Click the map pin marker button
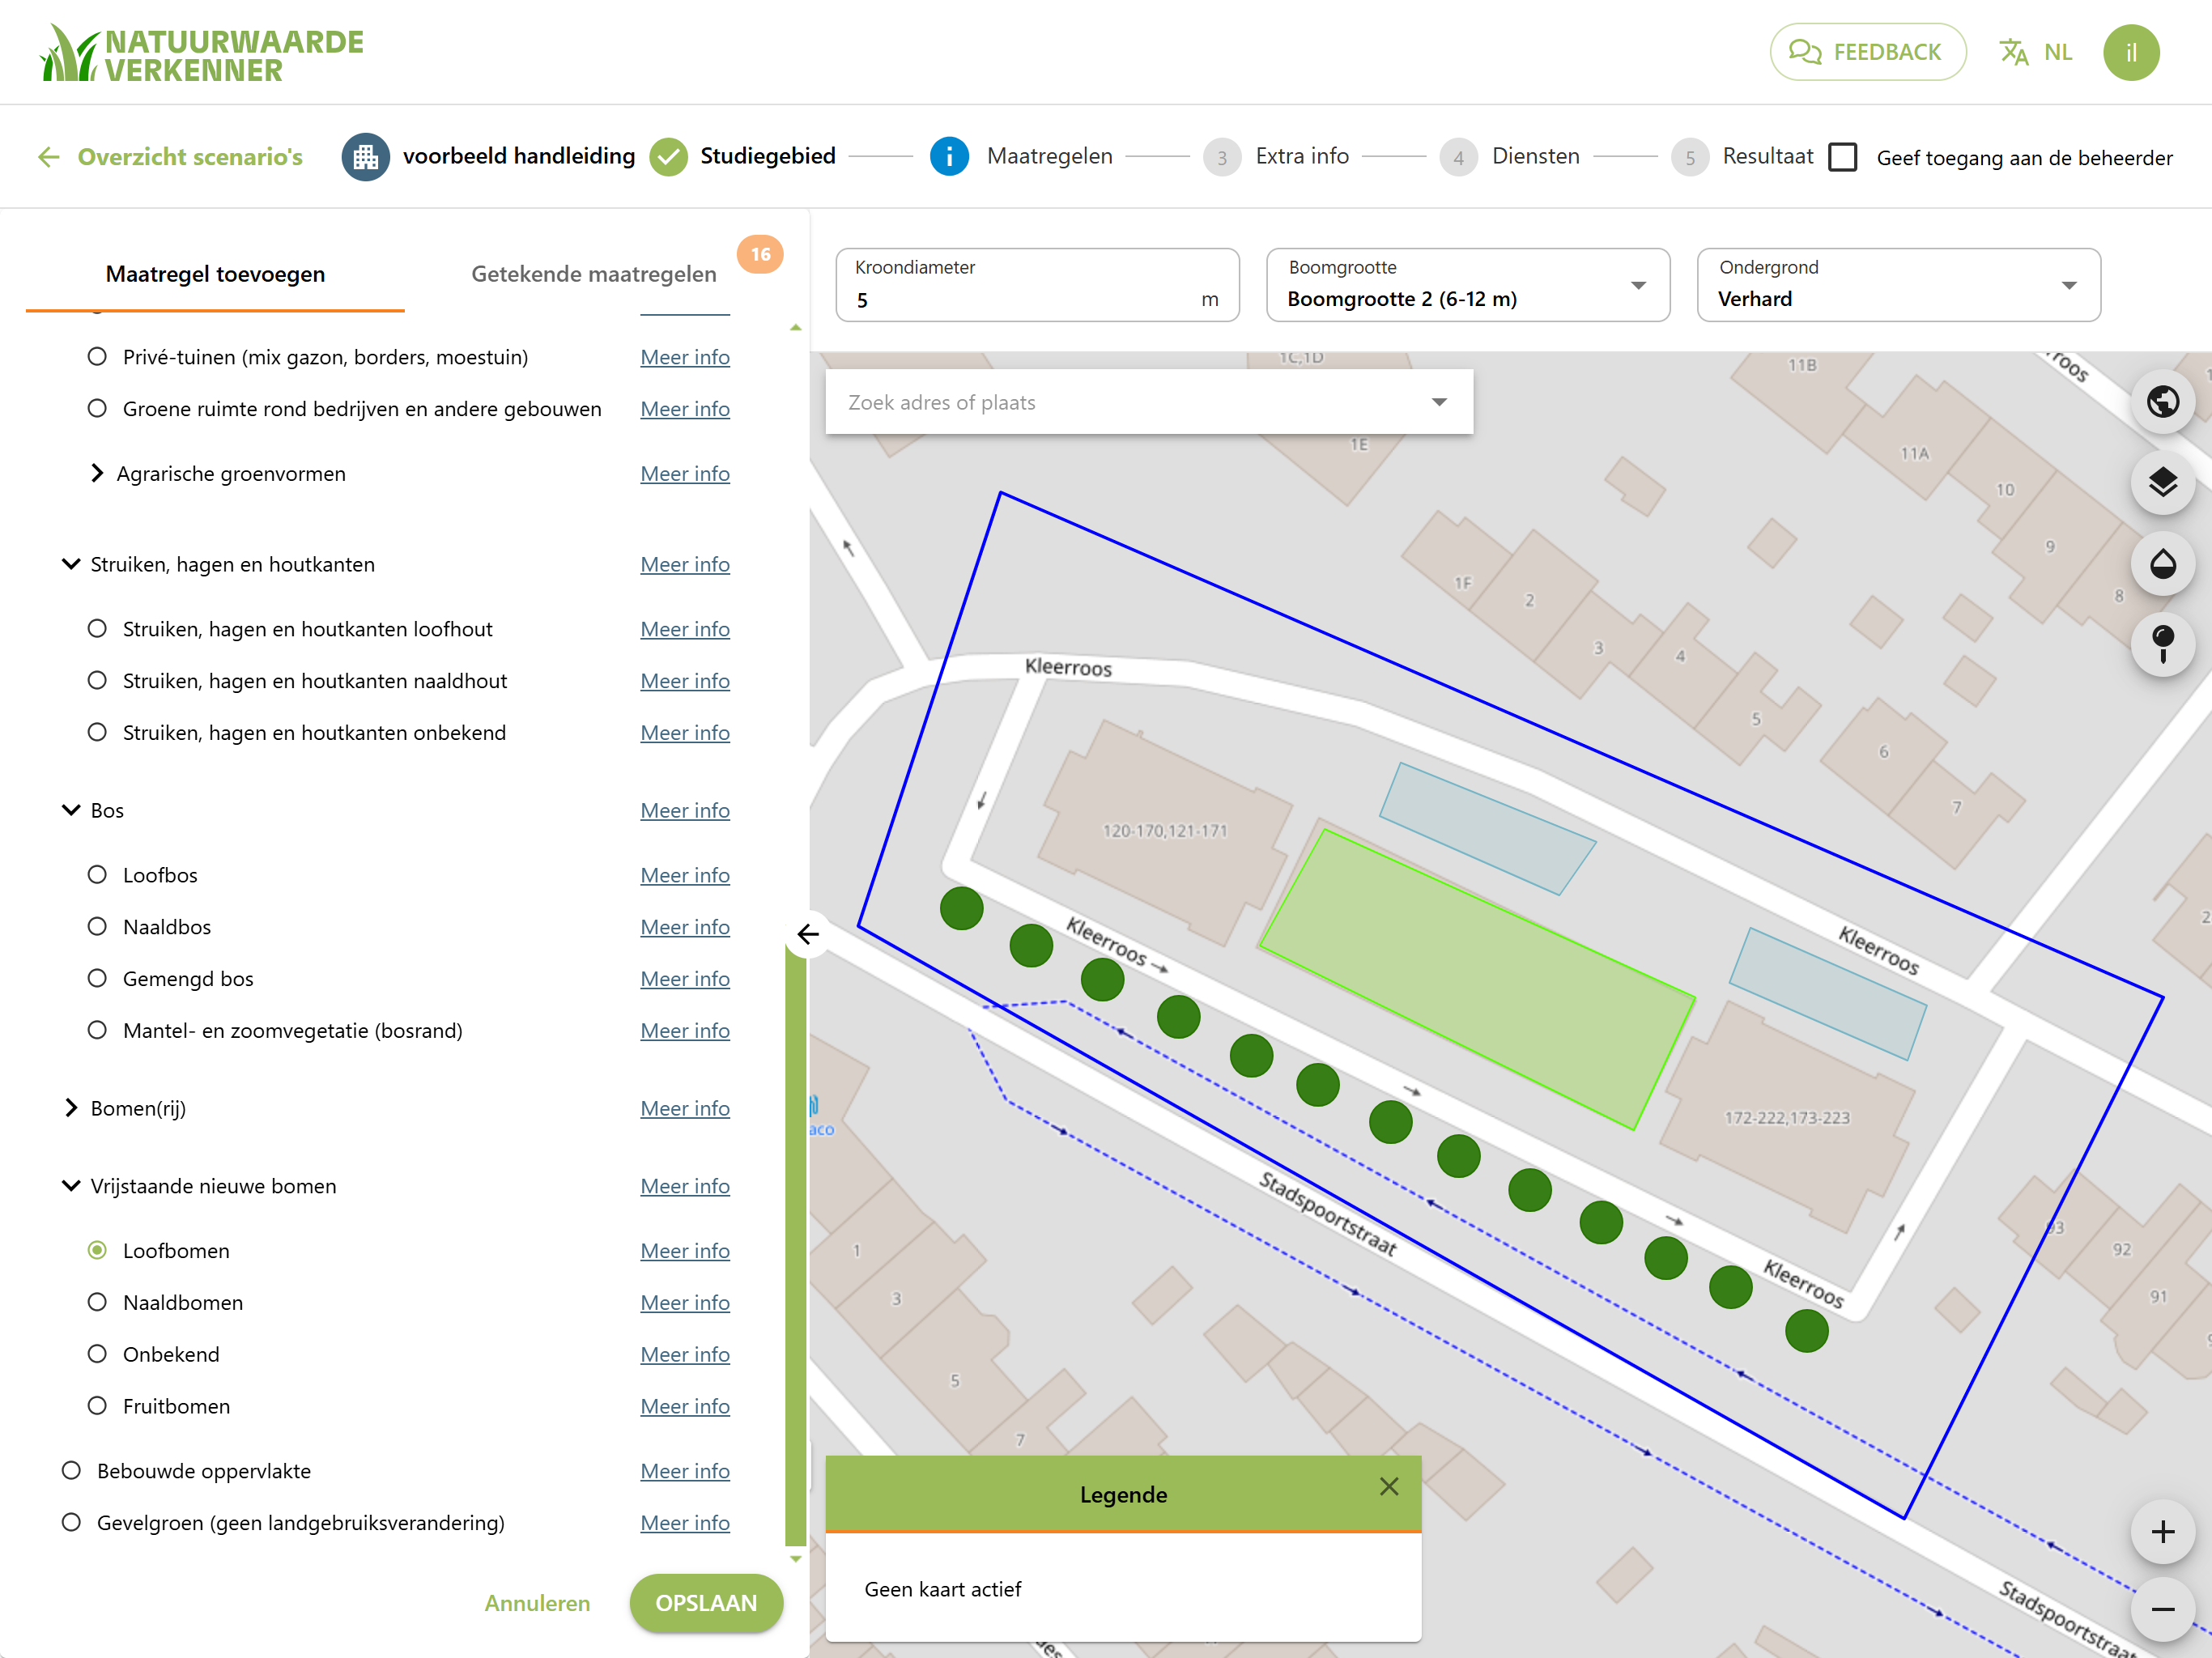The image size is (2212, 1658). click(2163, 645)
